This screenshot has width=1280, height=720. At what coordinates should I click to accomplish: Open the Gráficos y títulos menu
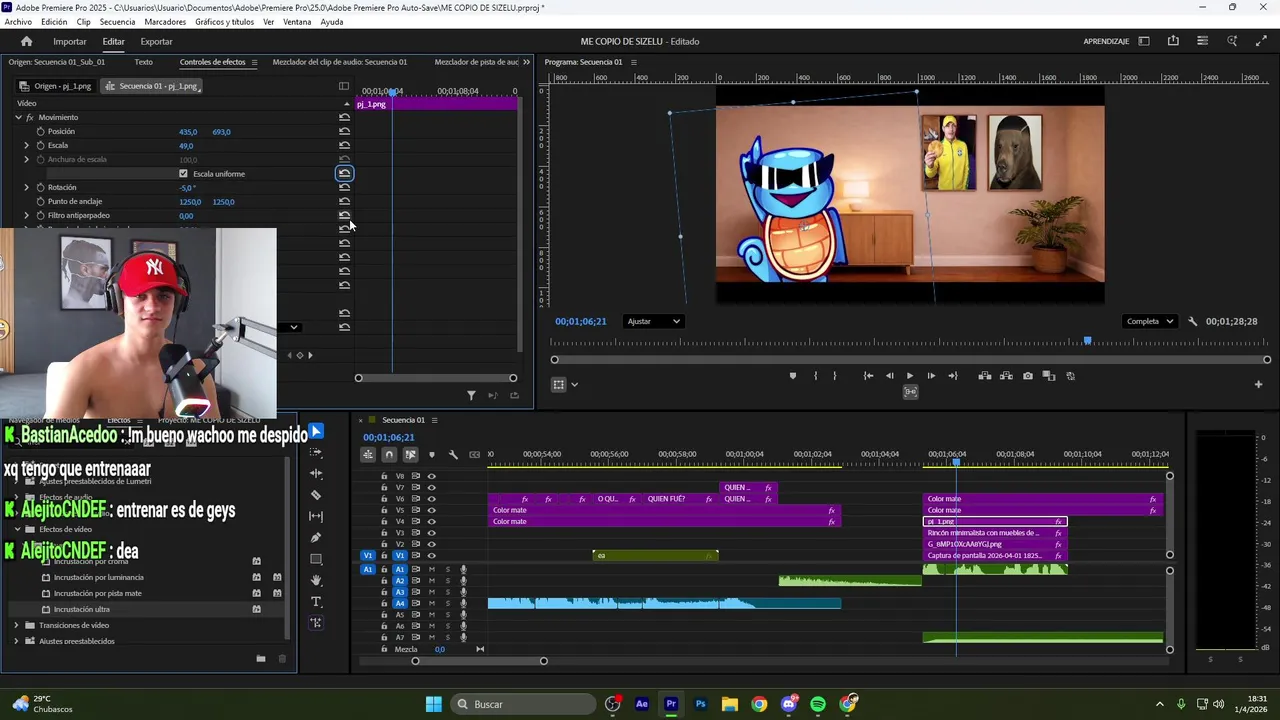224,22
